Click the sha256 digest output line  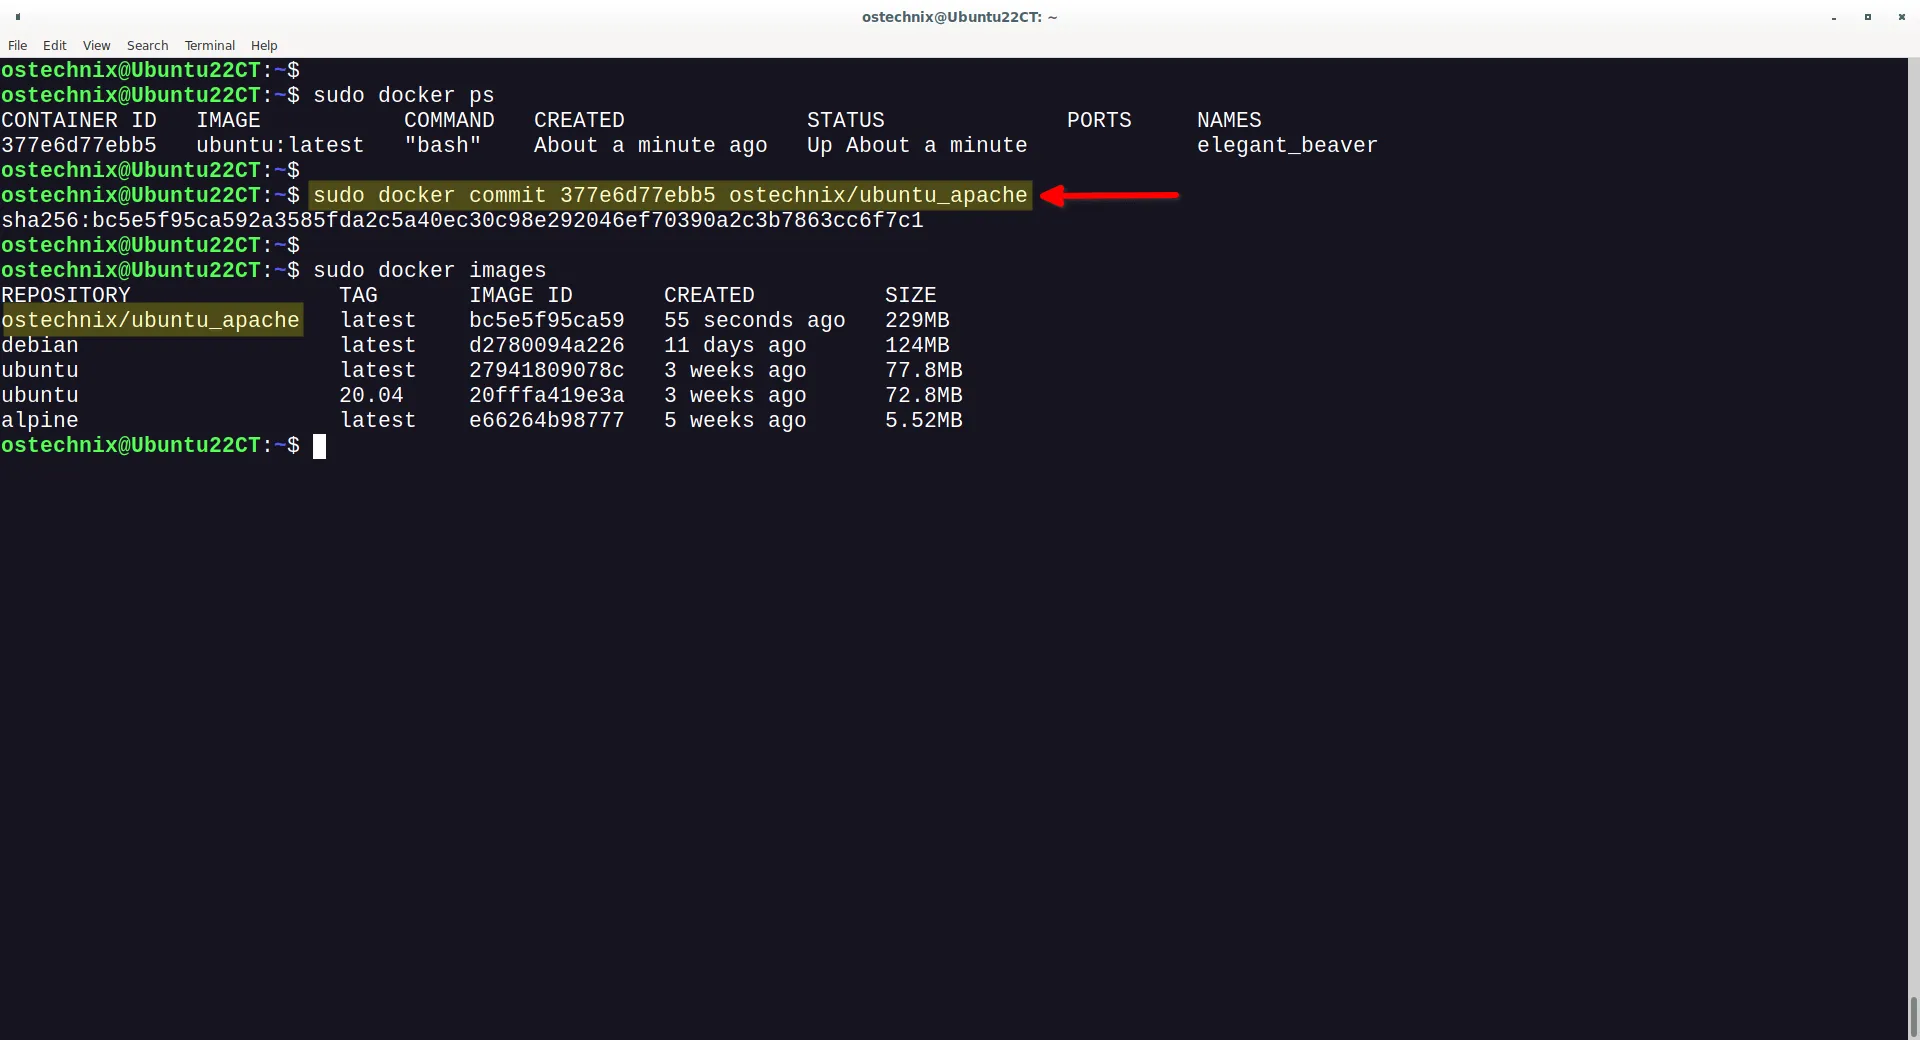[462, 220]
